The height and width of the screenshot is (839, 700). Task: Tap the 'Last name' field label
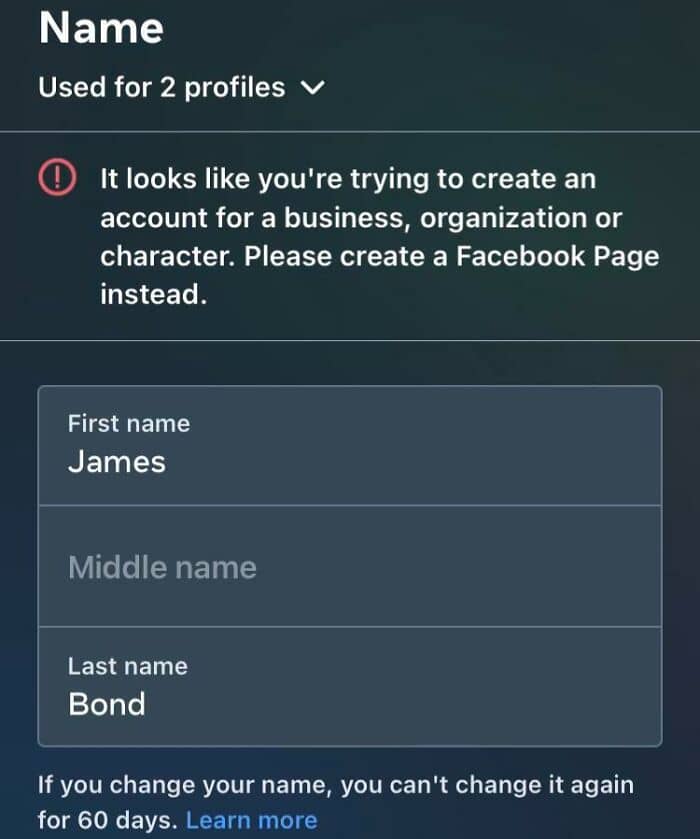click(128, 666)
